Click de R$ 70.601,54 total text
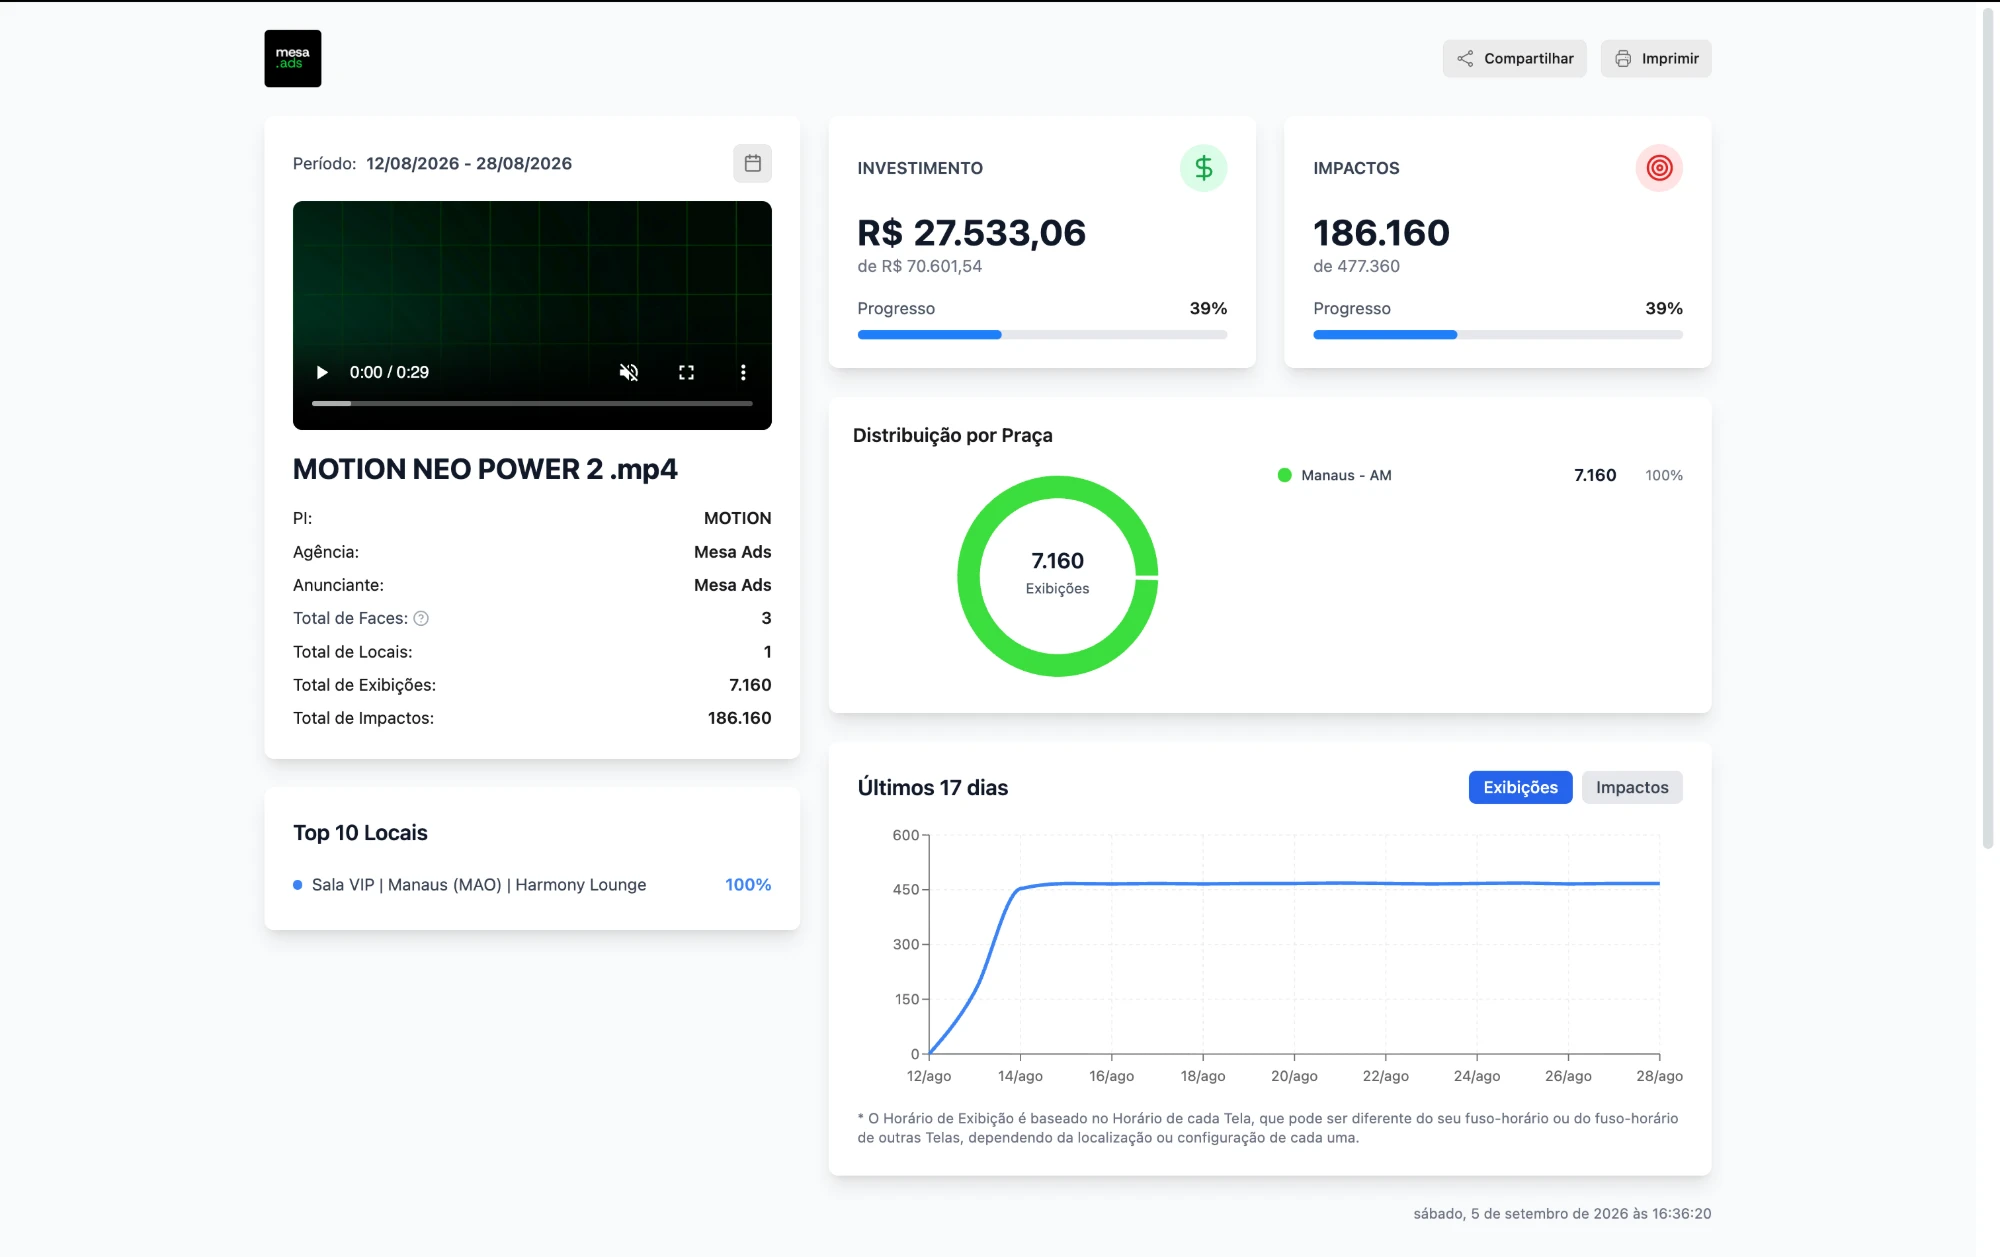The height and width of the screenshot is (1257, 2000). click(919, 266)
